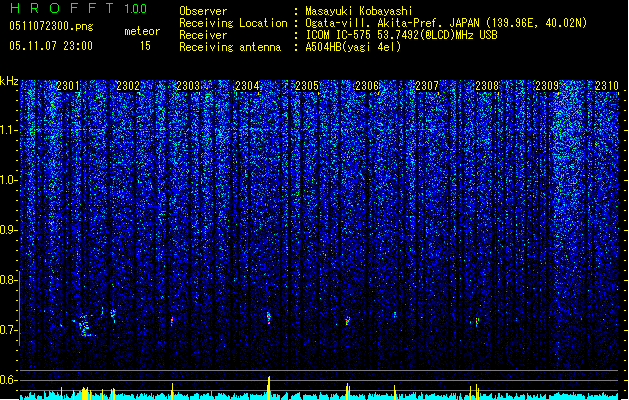Click the meteor label
Viewport: 629px width, 400px height.
(142, 31)
